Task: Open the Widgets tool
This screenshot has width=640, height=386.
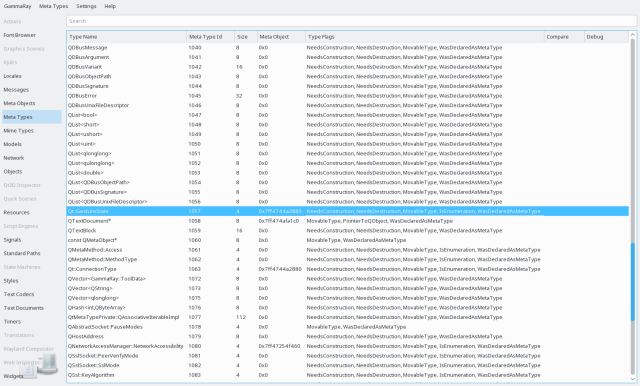Action: tap(32, 376)
